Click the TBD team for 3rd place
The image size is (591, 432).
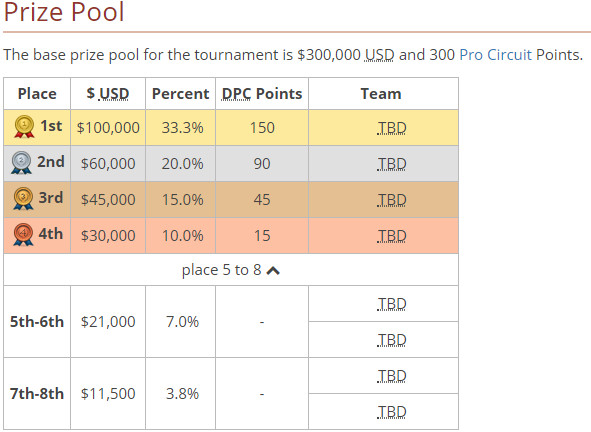tap(392, 200)
